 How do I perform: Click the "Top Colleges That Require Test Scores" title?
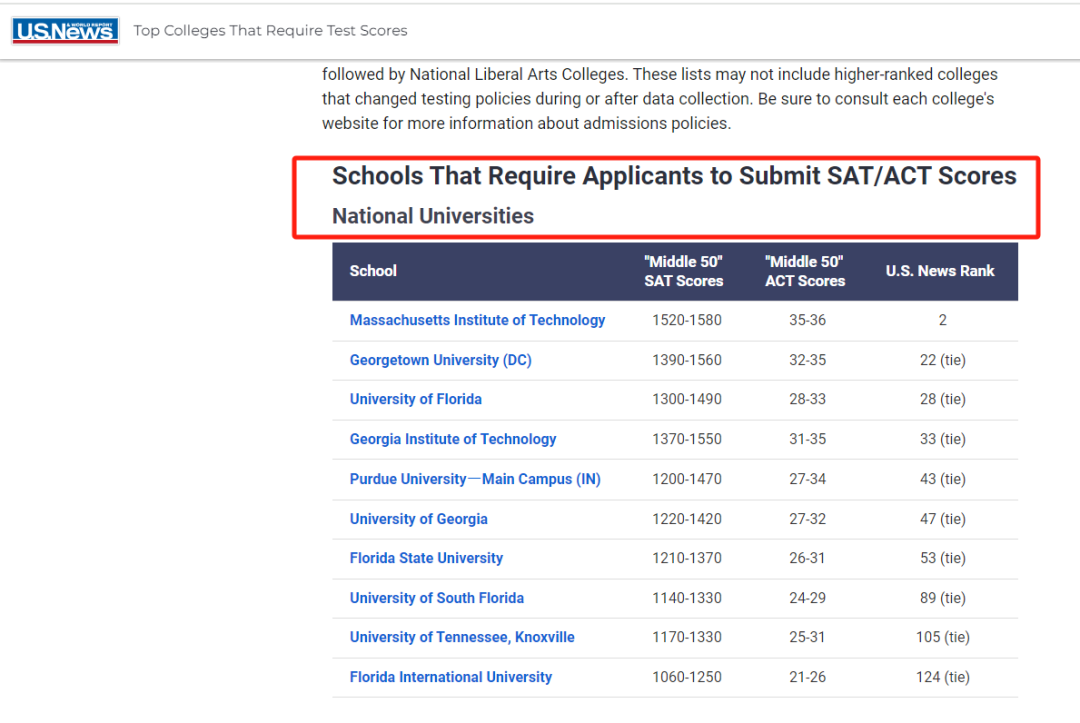point(271,31)
